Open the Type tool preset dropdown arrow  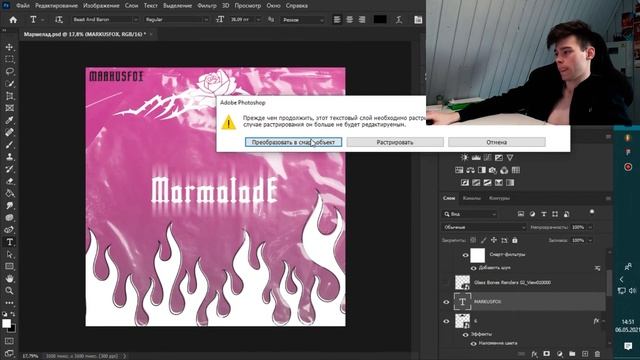pos(43,20)
